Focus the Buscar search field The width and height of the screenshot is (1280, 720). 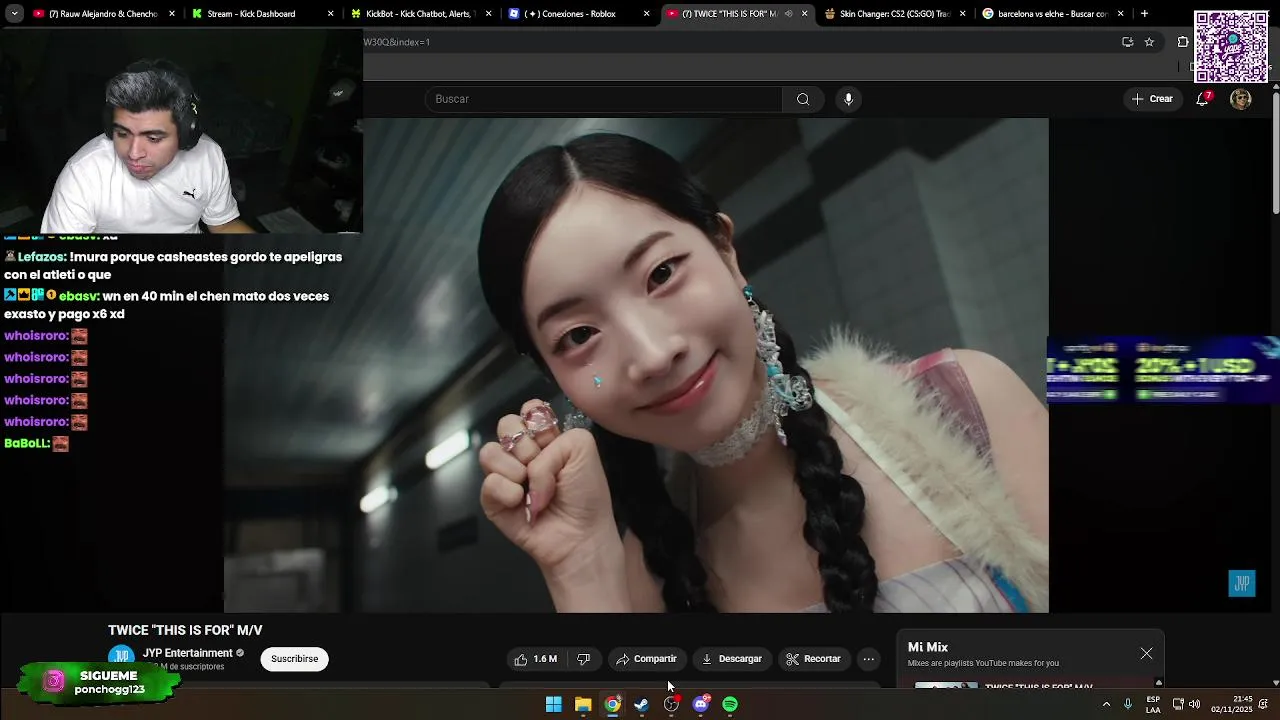click(x=604, y=99)
